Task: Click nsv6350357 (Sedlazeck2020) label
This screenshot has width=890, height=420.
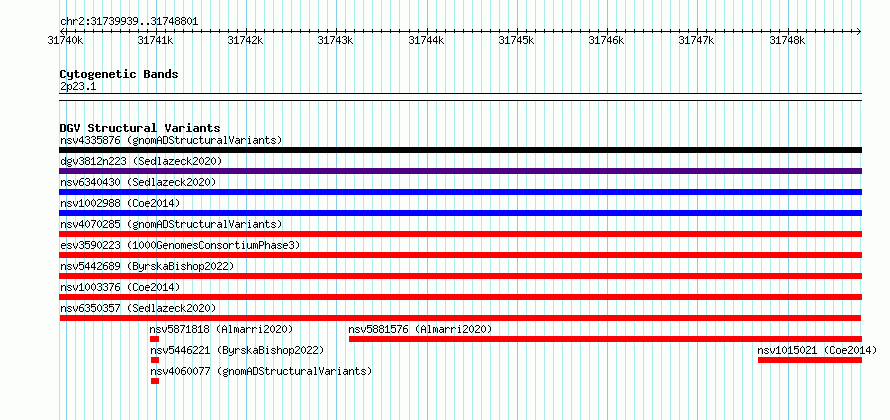Action: (x=138, y=308)
